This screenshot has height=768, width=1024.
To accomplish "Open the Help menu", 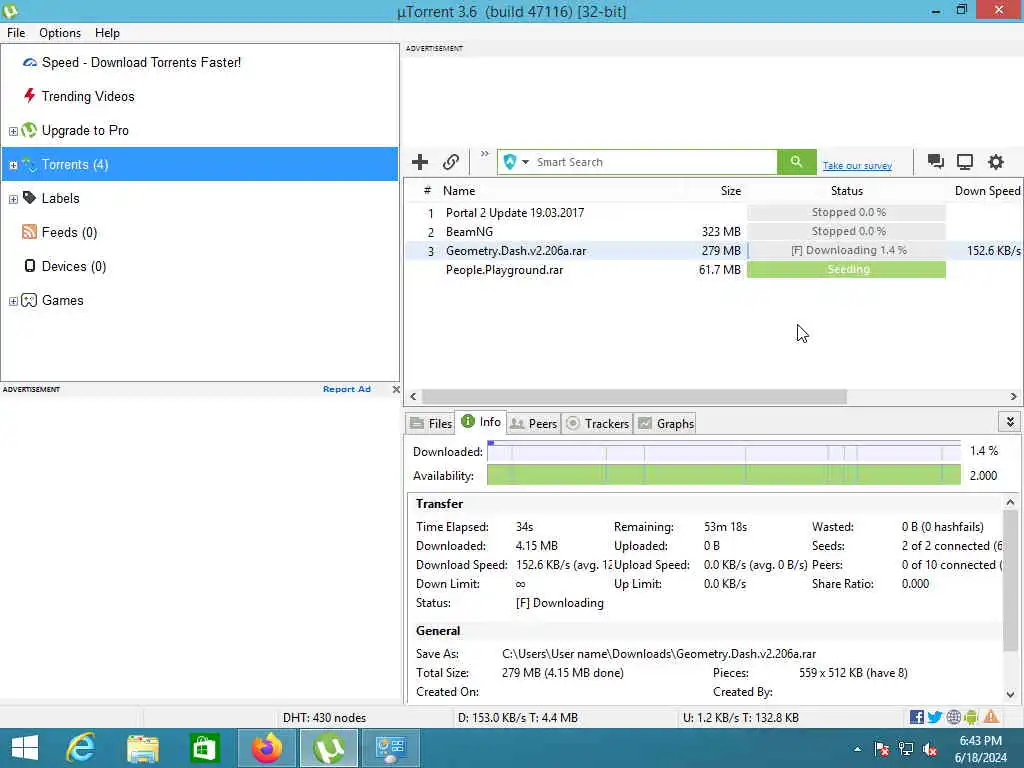I will click(x=107, y=33).
